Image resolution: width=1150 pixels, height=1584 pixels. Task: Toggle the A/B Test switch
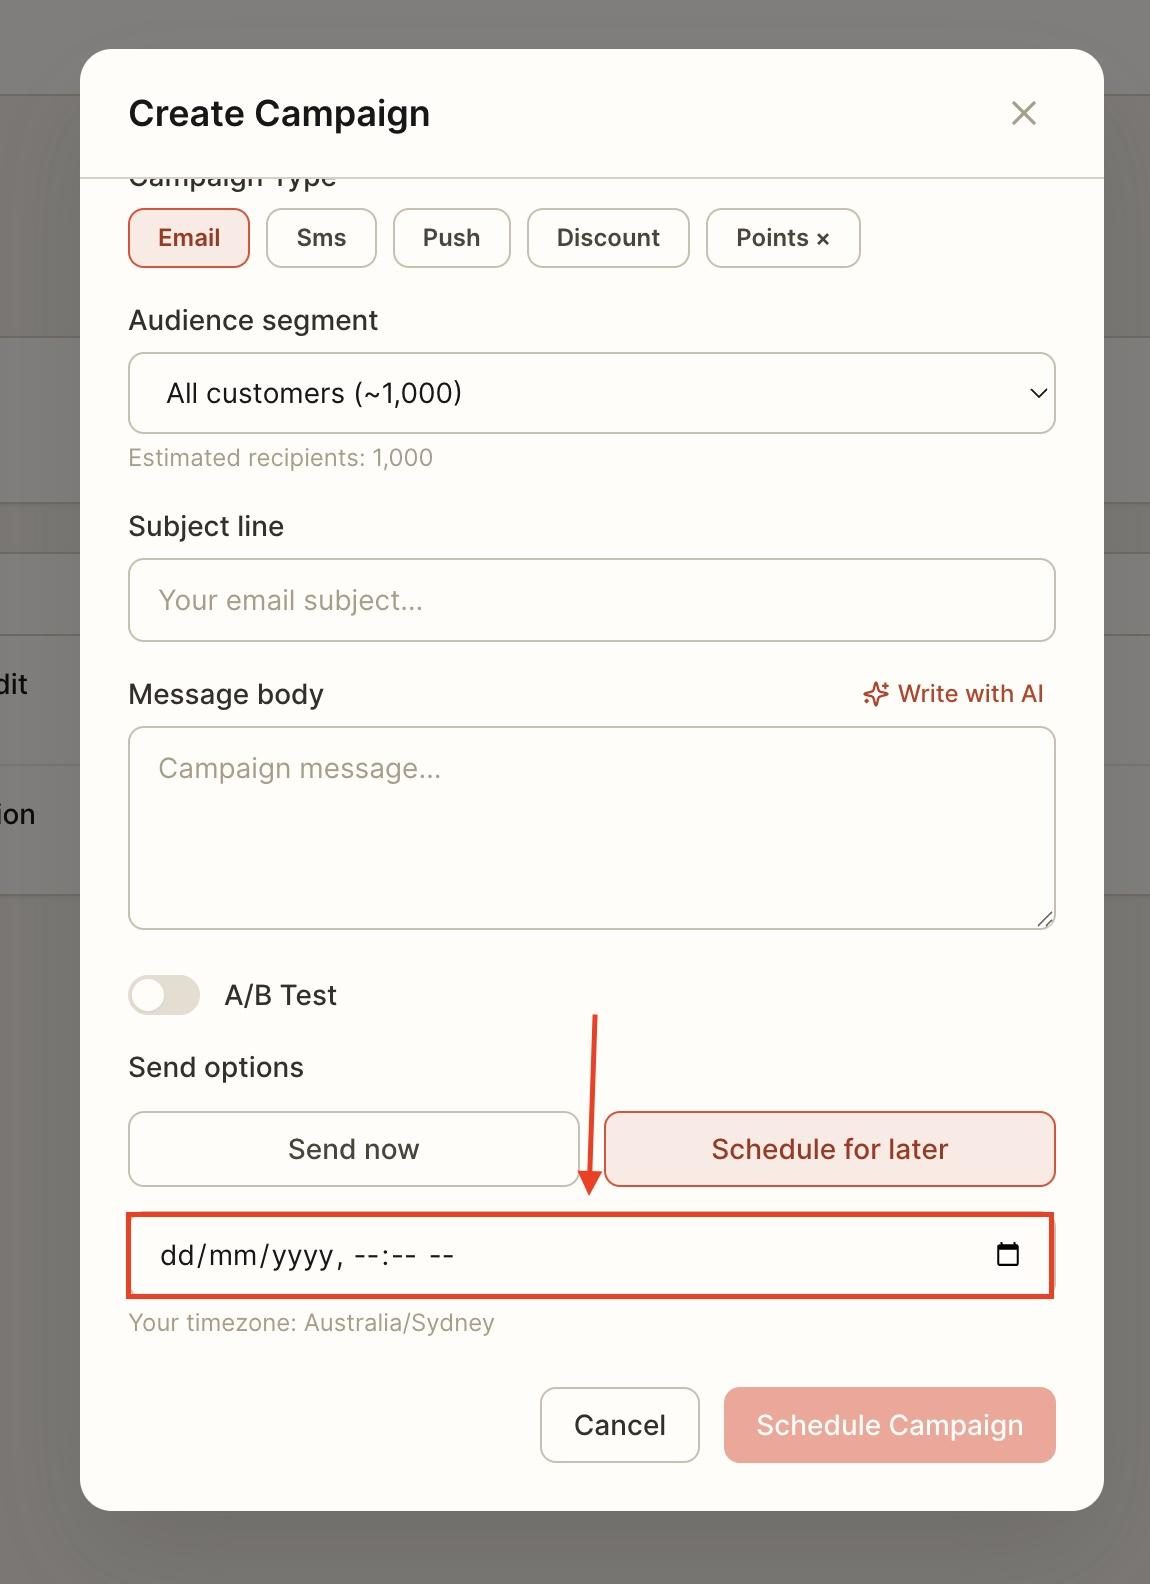pyautogui.click(x=164, y=995)
